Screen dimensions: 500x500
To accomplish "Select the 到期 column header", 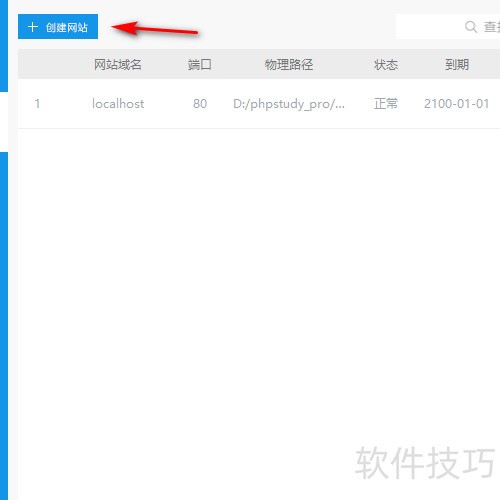I will point(457,64).
